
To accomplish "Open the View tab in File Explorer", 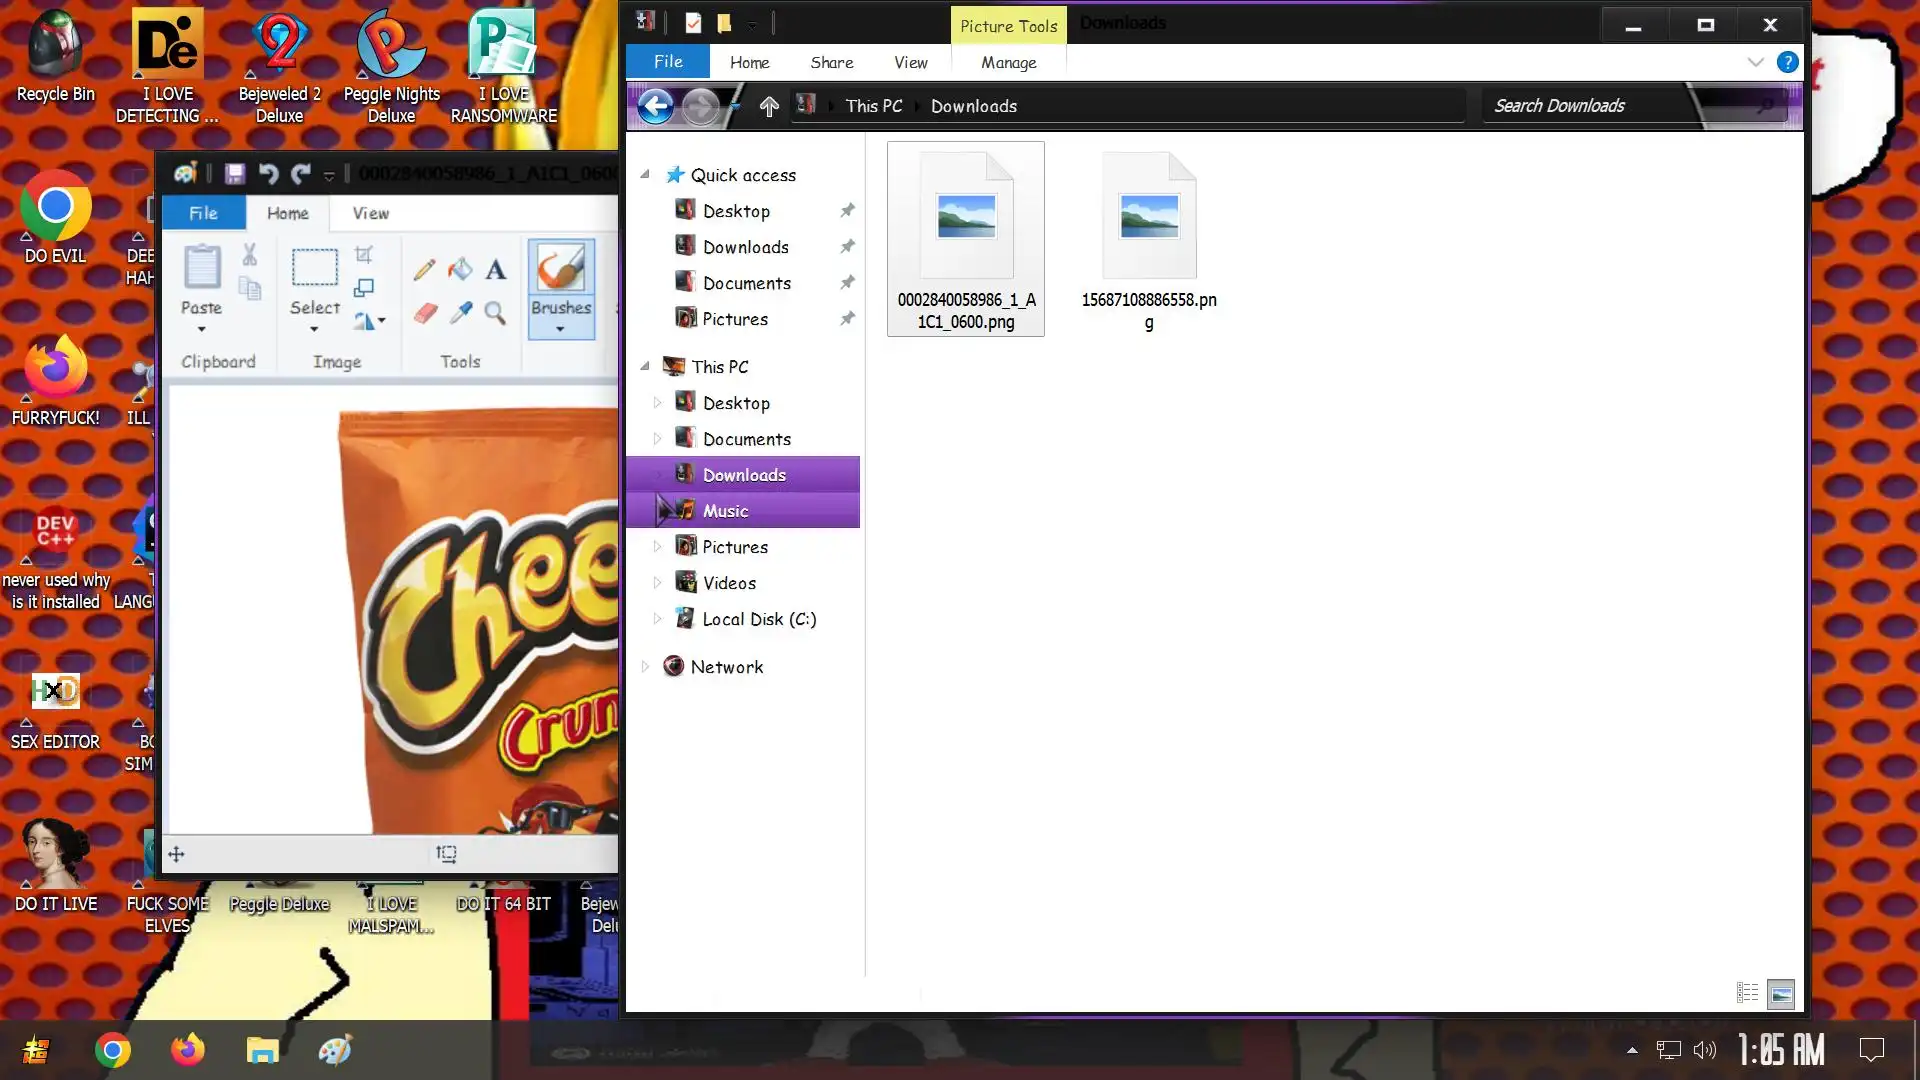I will click(910, 62).
